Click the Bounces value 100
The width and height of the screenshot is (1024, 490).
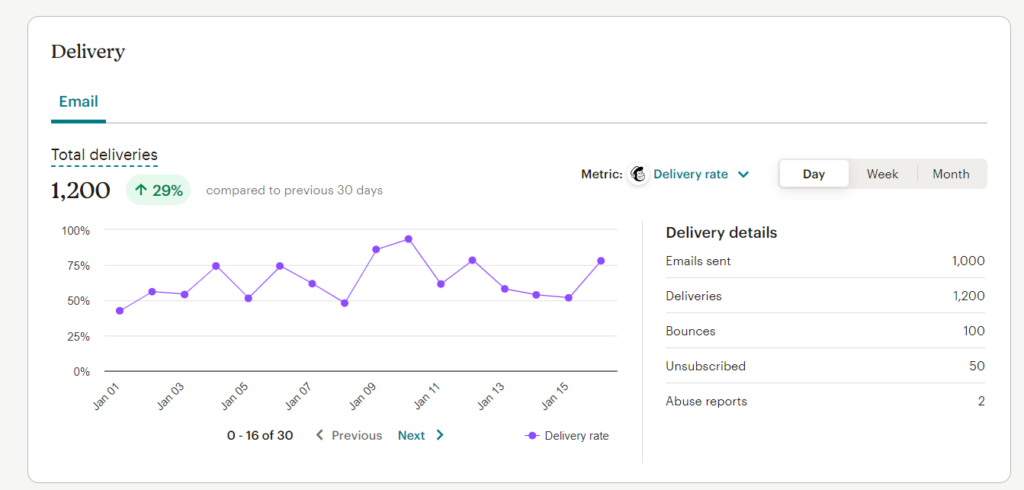pyautogui.click(x=974, y=331)
